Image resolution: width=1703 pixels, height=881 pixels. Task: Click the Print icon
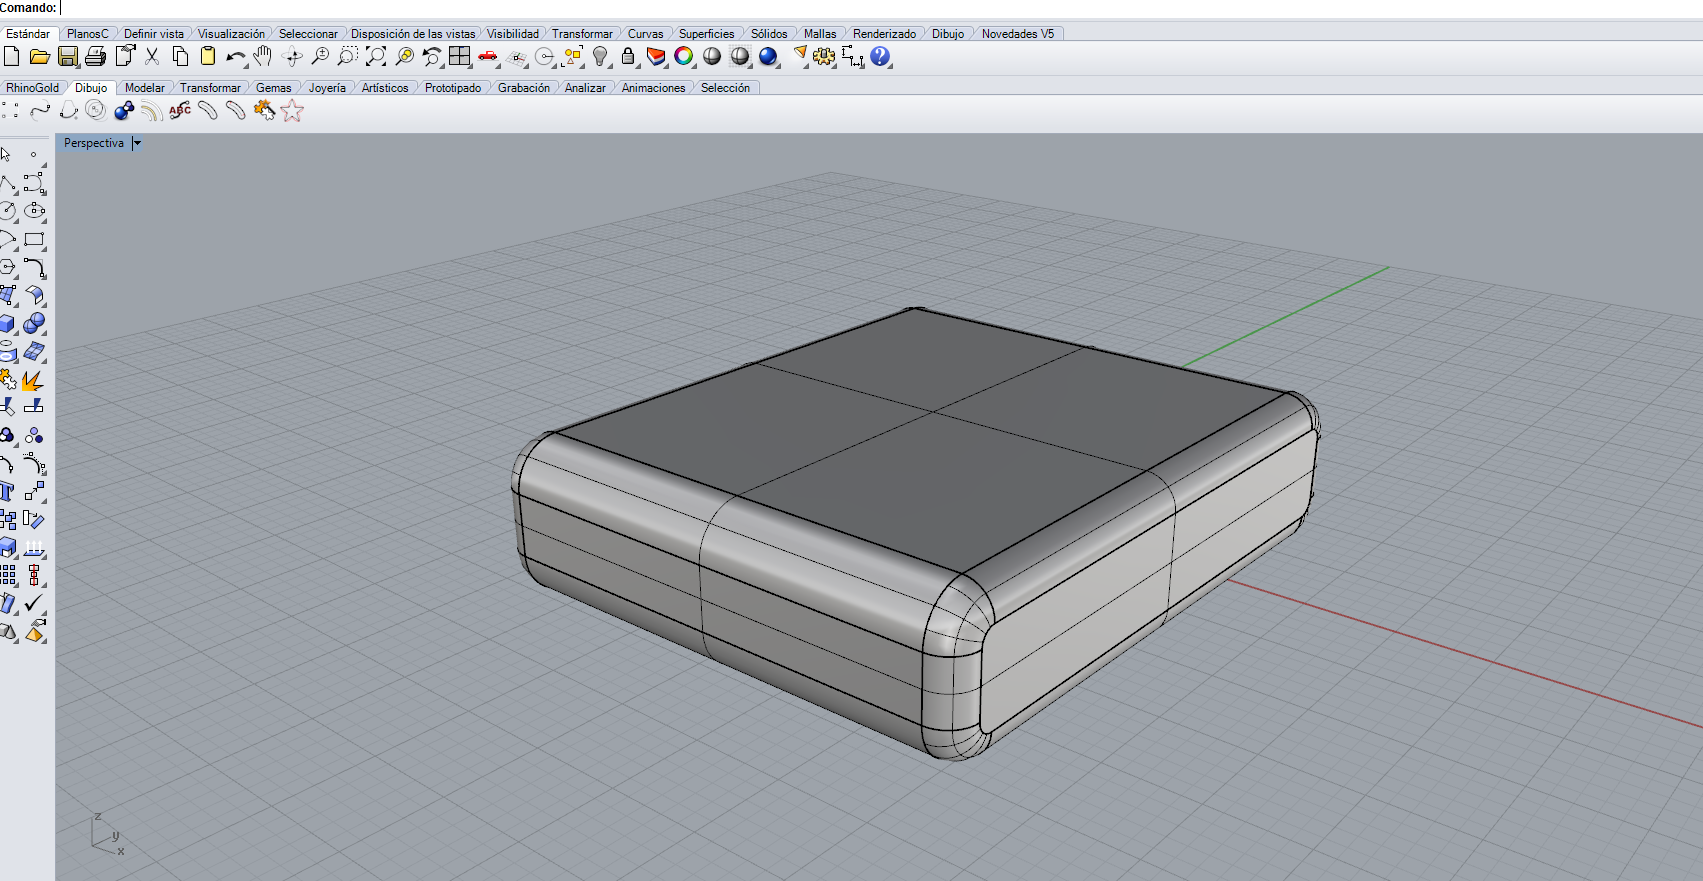(96, 57)
